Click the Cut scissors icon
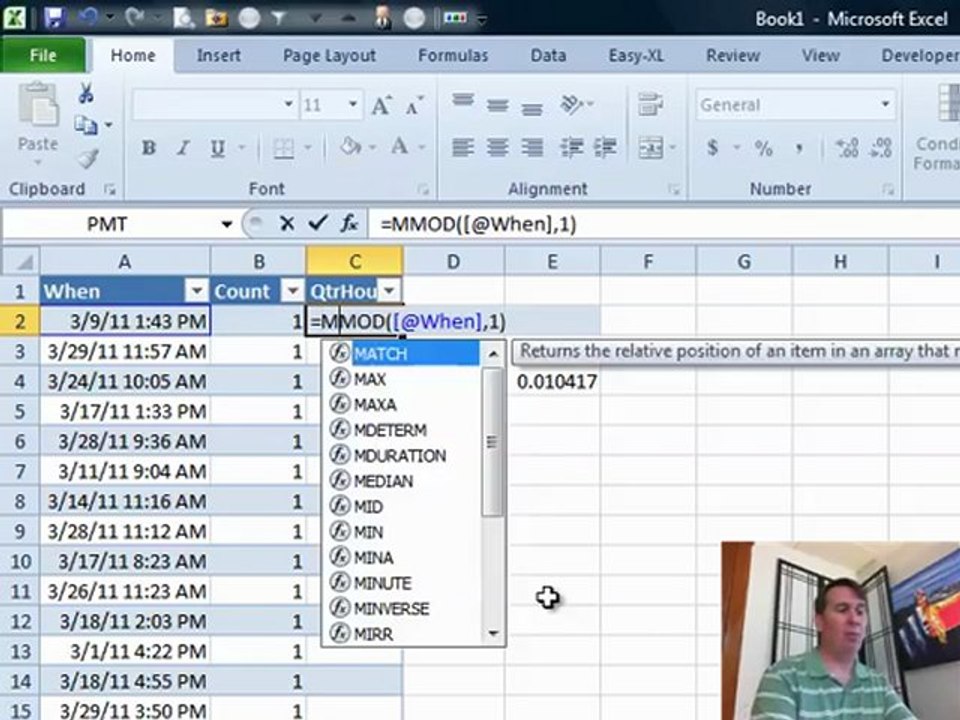 point(86,94)
